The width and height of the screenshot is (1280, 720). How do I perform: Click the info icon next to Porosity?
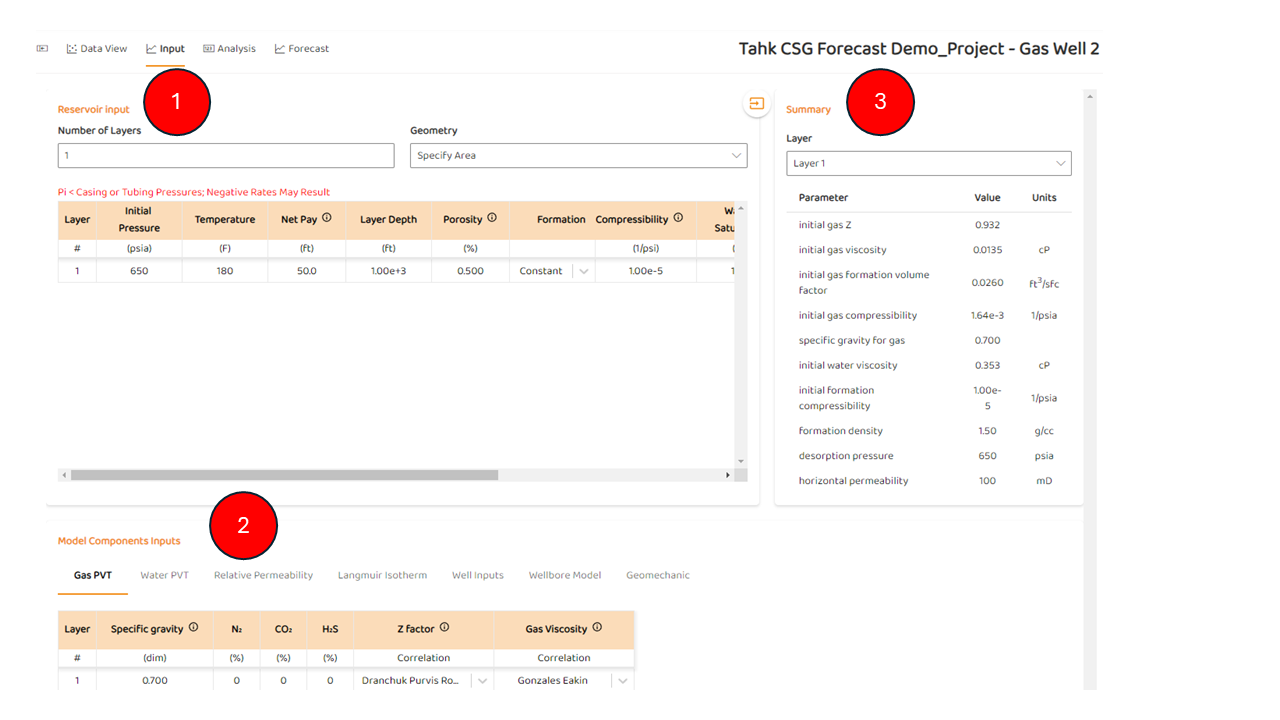point(492,218)
